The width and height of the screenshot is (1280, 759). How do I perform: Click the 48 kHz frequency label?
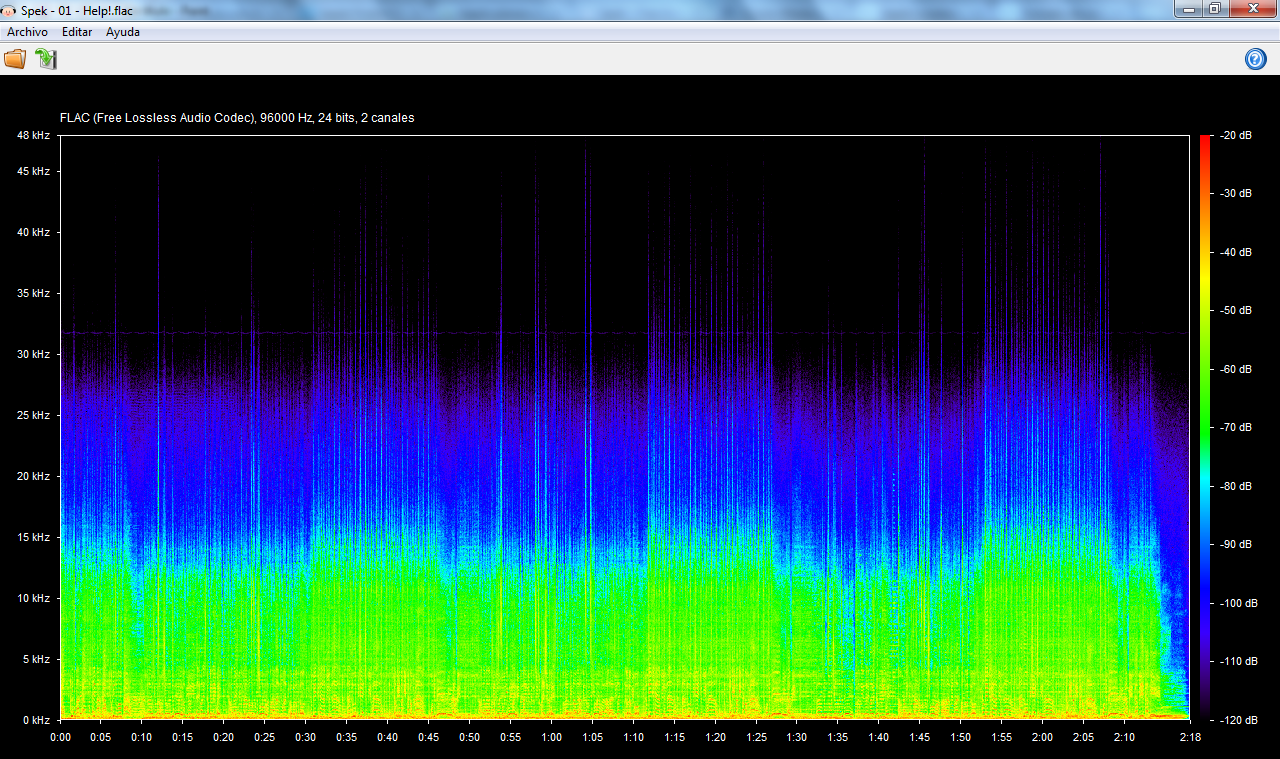[33, 135]
